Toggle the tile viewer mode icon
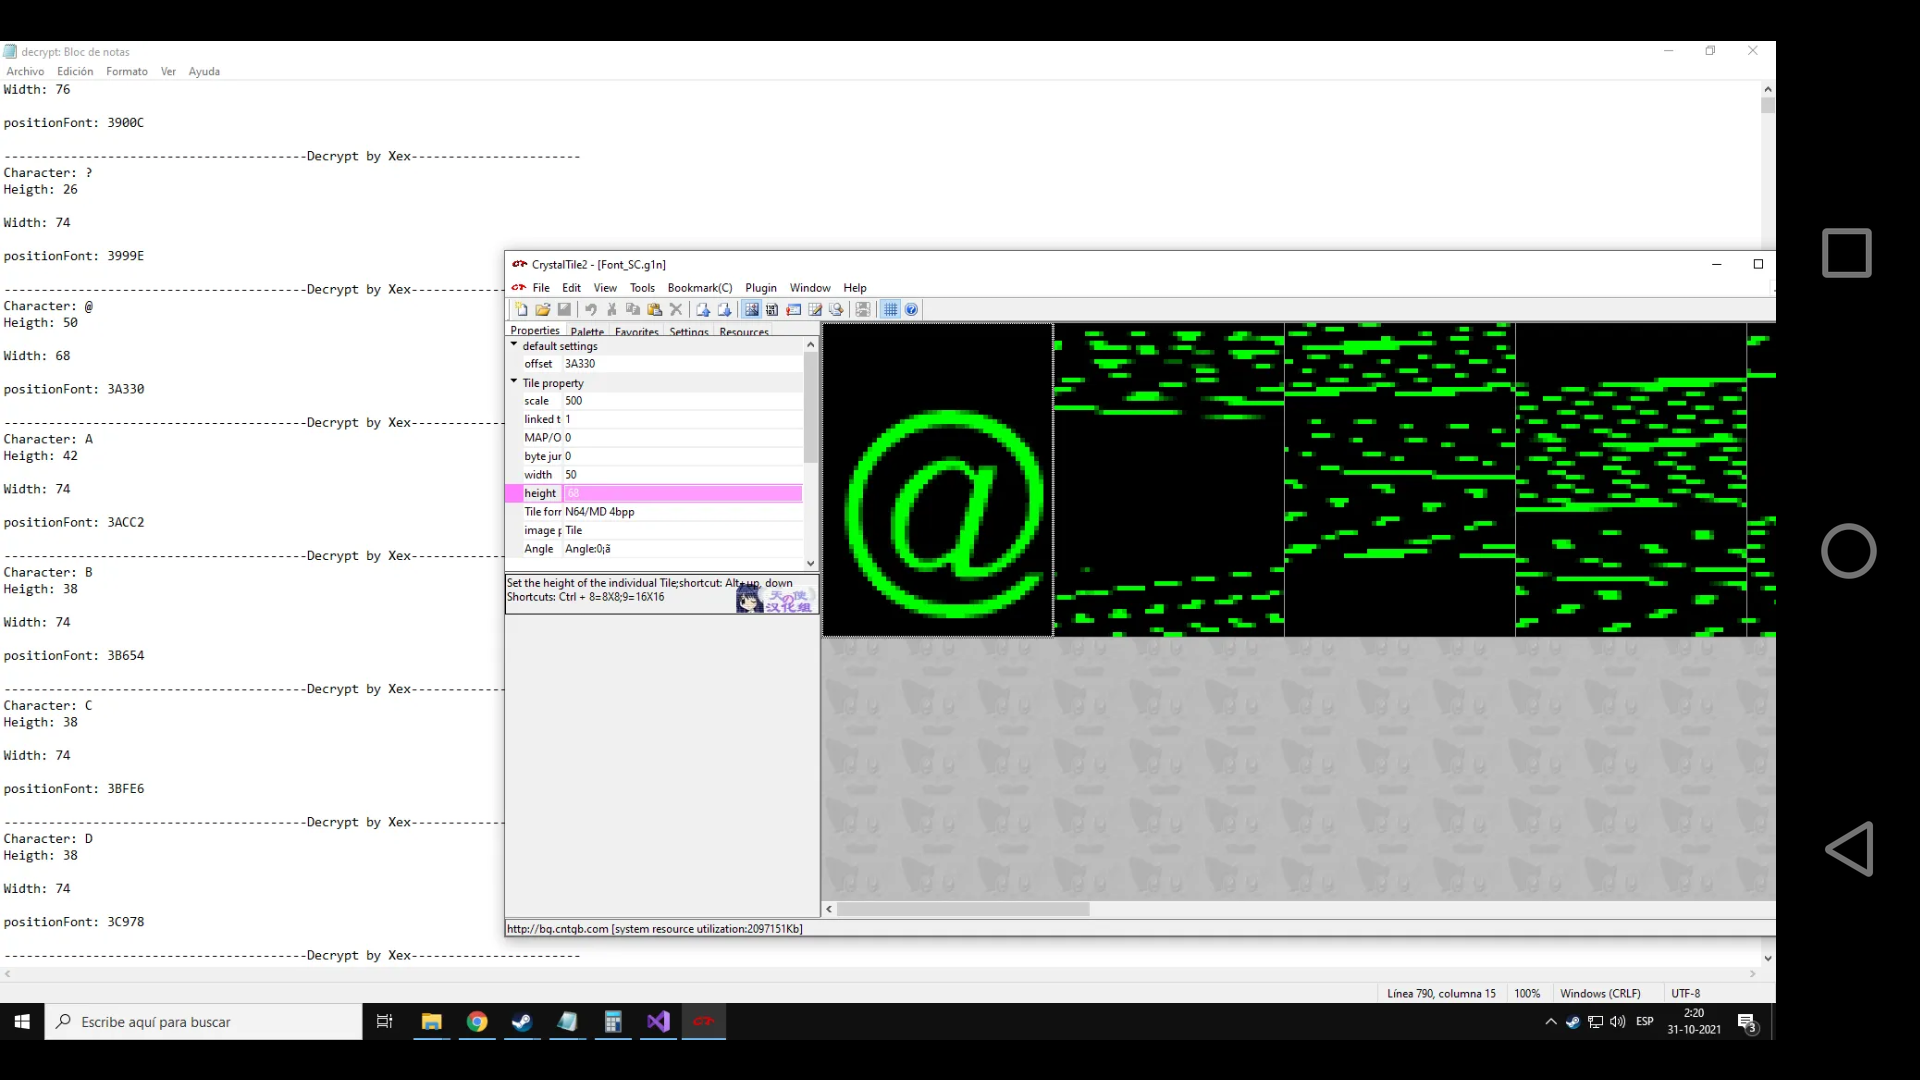Image resolution: width=1920 pixels, height=1080 pixels. click(751, 310)
